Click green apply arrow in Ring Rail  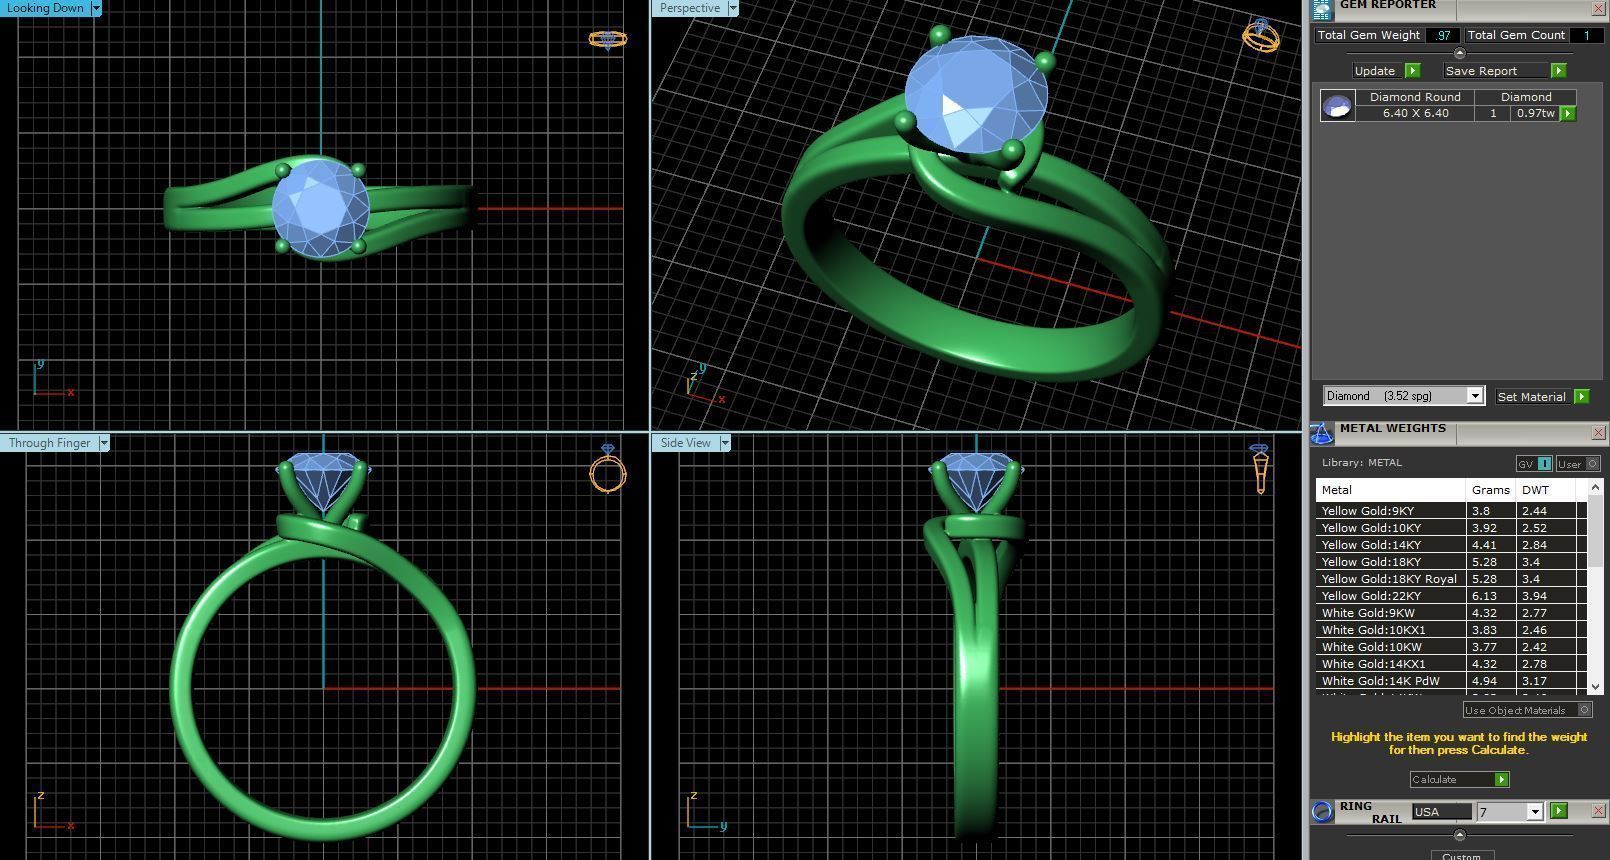1558,811
